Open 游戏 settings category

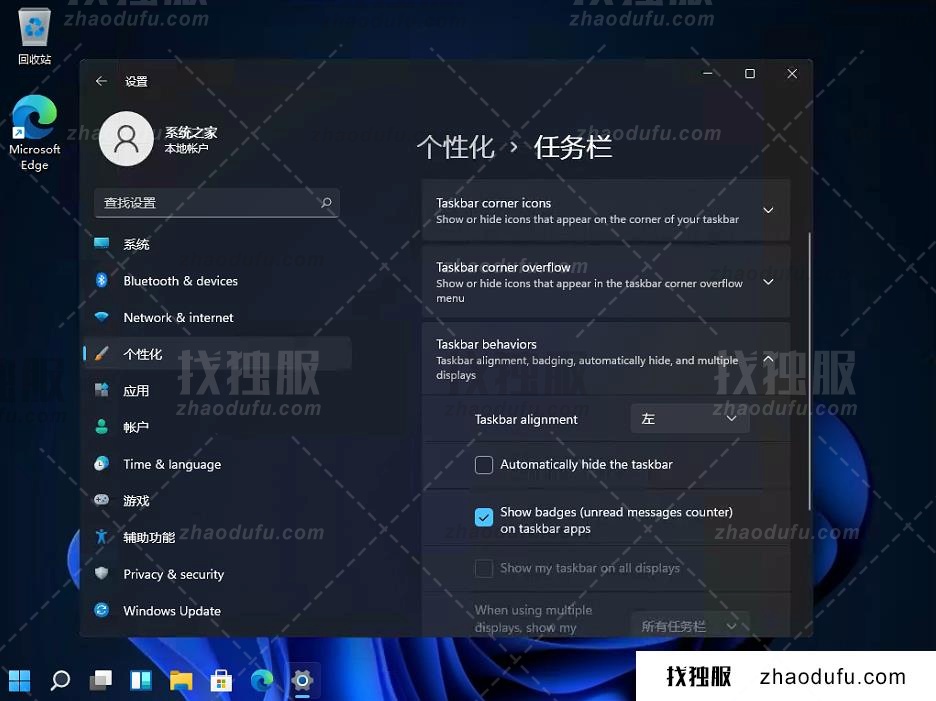coord(217,500)
